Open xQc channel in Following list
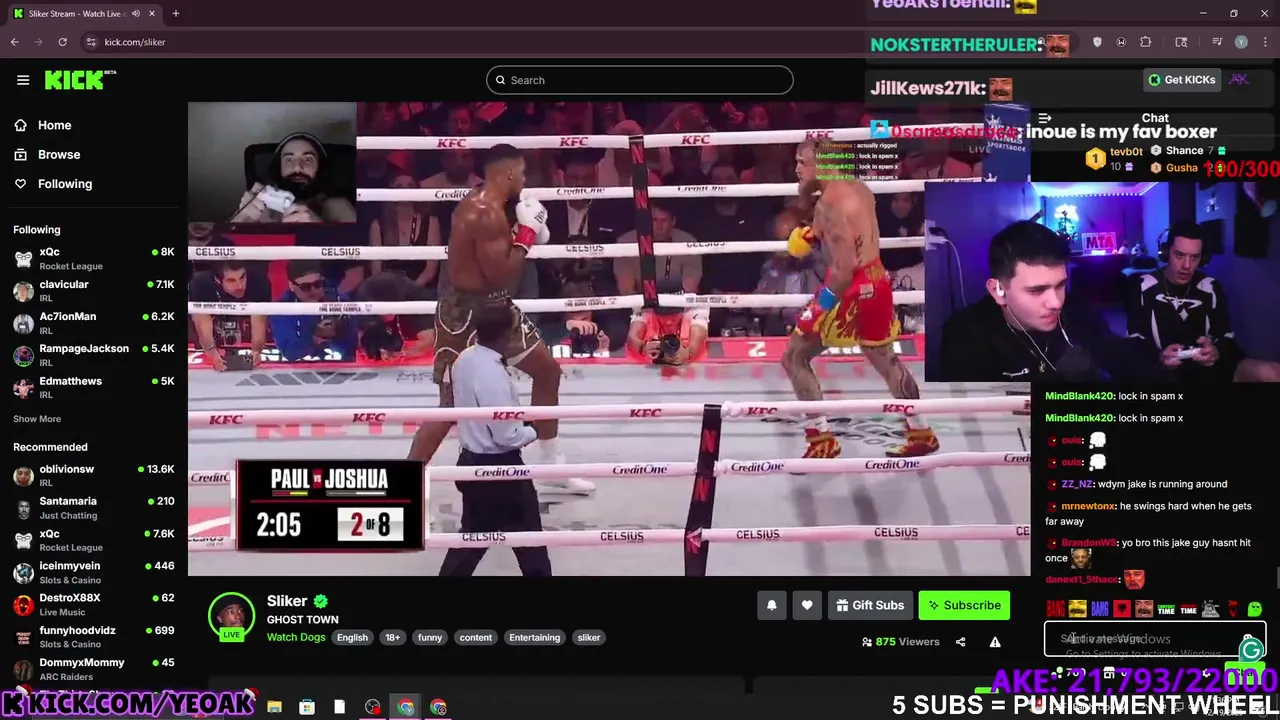Screen dimensions: 1280x720 [x=93, y=258]
